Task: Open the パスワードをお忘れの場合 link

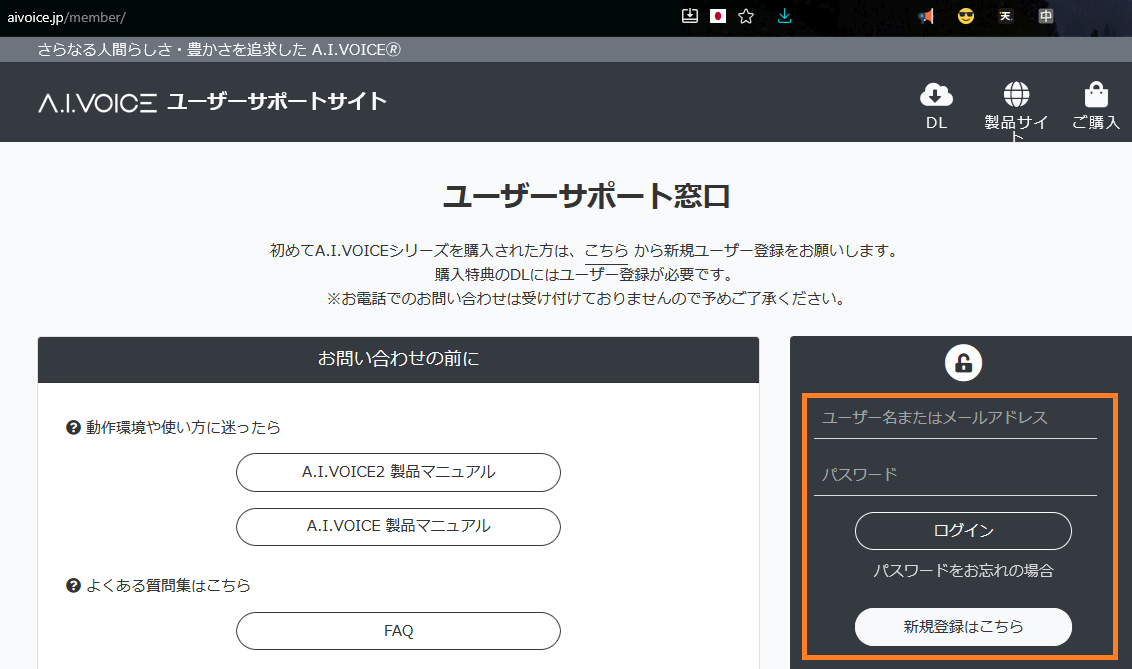Action: pos(963,571)
